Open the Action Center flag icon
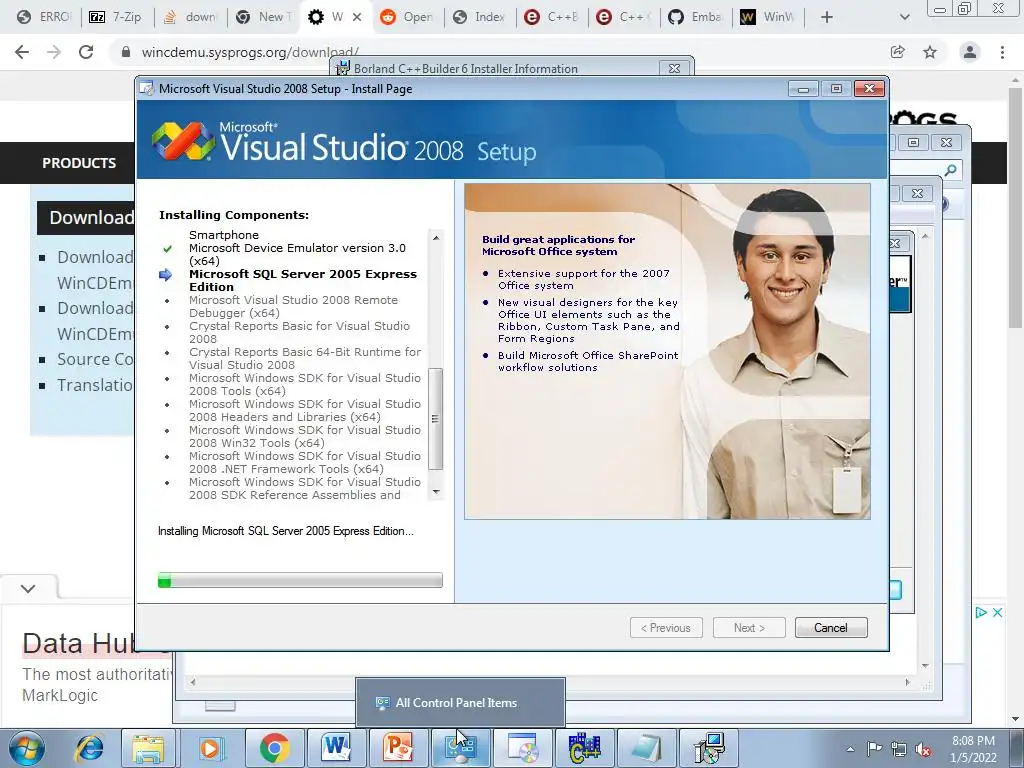Image resolution: width=1024 pixels, height=768 pixels. [874, 748]
